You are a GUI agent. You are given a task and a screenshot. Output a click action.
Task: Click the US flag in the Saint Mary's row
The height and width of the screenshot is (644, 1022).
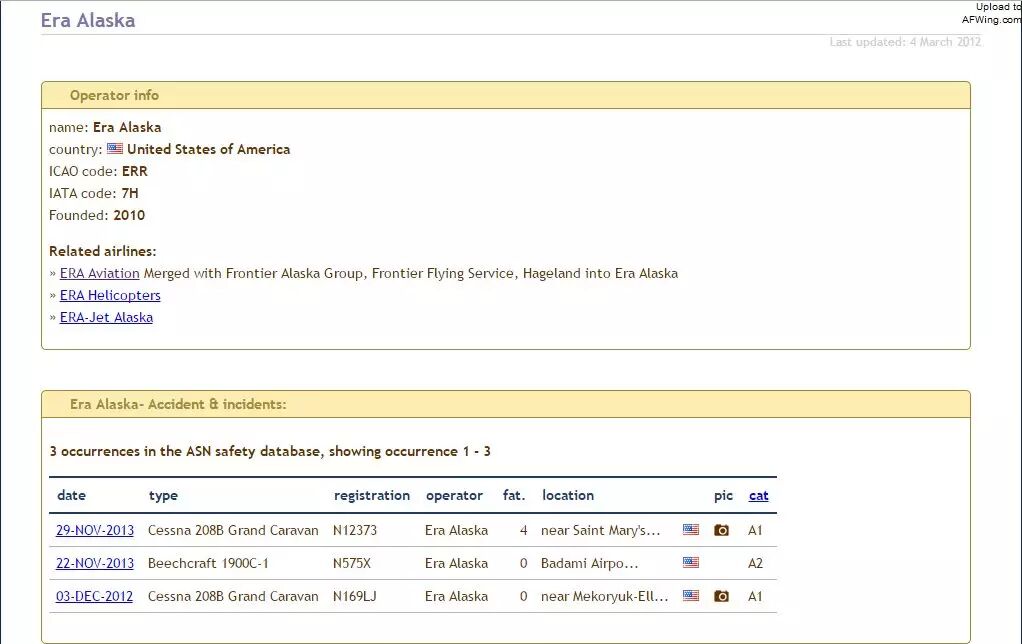coord(691,530)
